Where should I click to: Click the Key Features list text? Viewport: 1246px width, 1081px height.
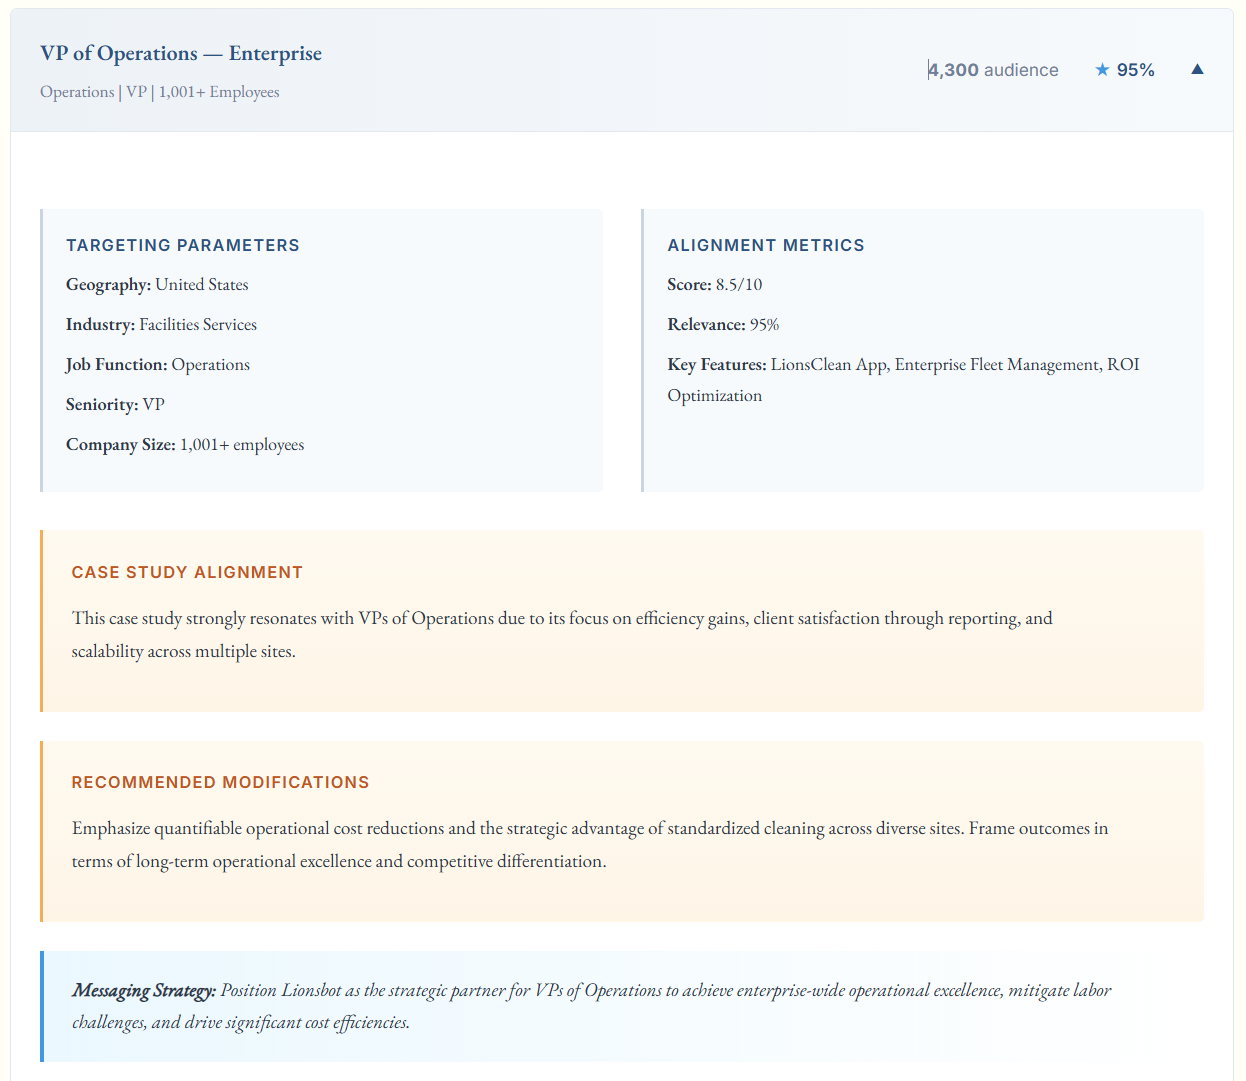(x=903, y=379)
